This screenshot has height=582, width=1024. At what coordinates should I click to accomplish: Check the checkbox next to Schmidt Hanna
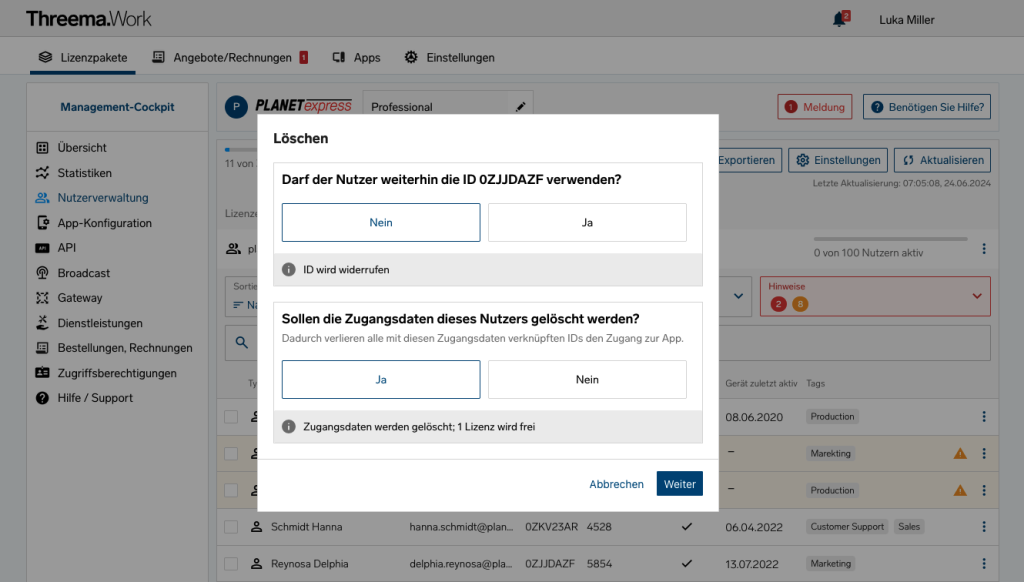234,526
